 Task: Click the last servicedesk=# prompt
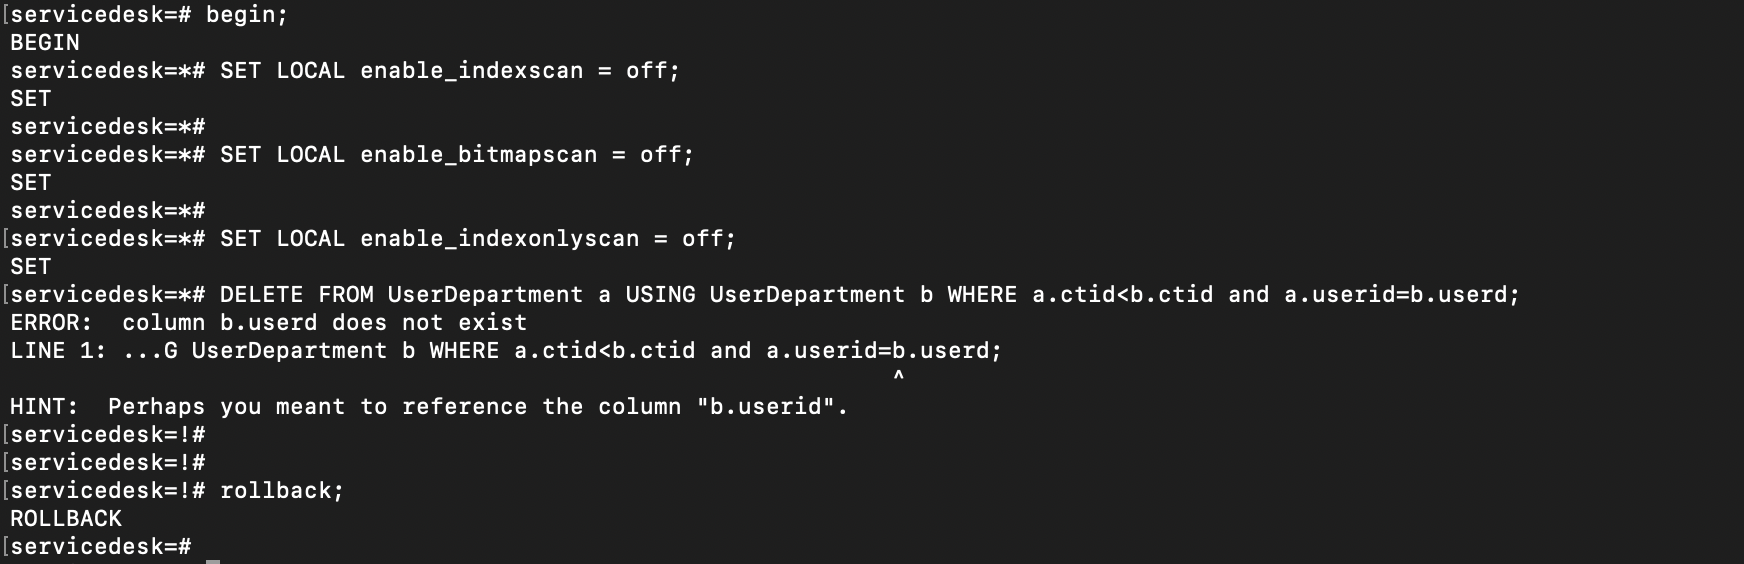point(100,547)
